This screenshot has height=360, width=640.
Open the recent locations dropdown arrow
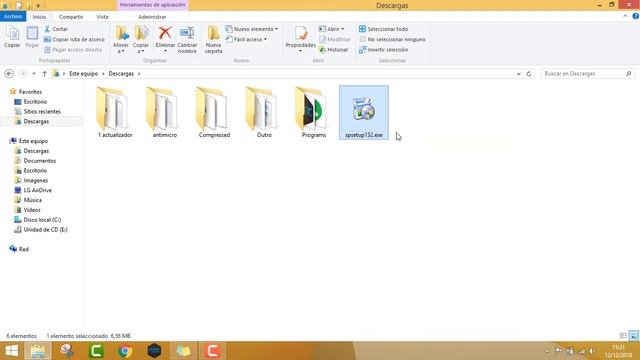[x=34, y=73]
